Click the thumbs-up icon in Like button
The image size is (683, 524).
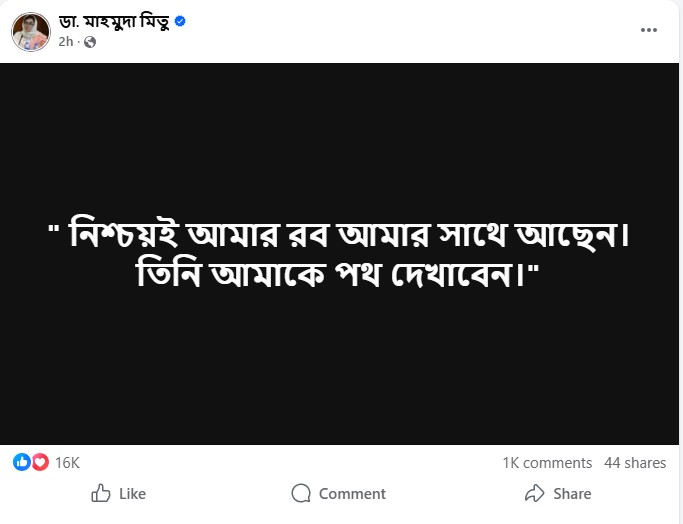point(101,493)
